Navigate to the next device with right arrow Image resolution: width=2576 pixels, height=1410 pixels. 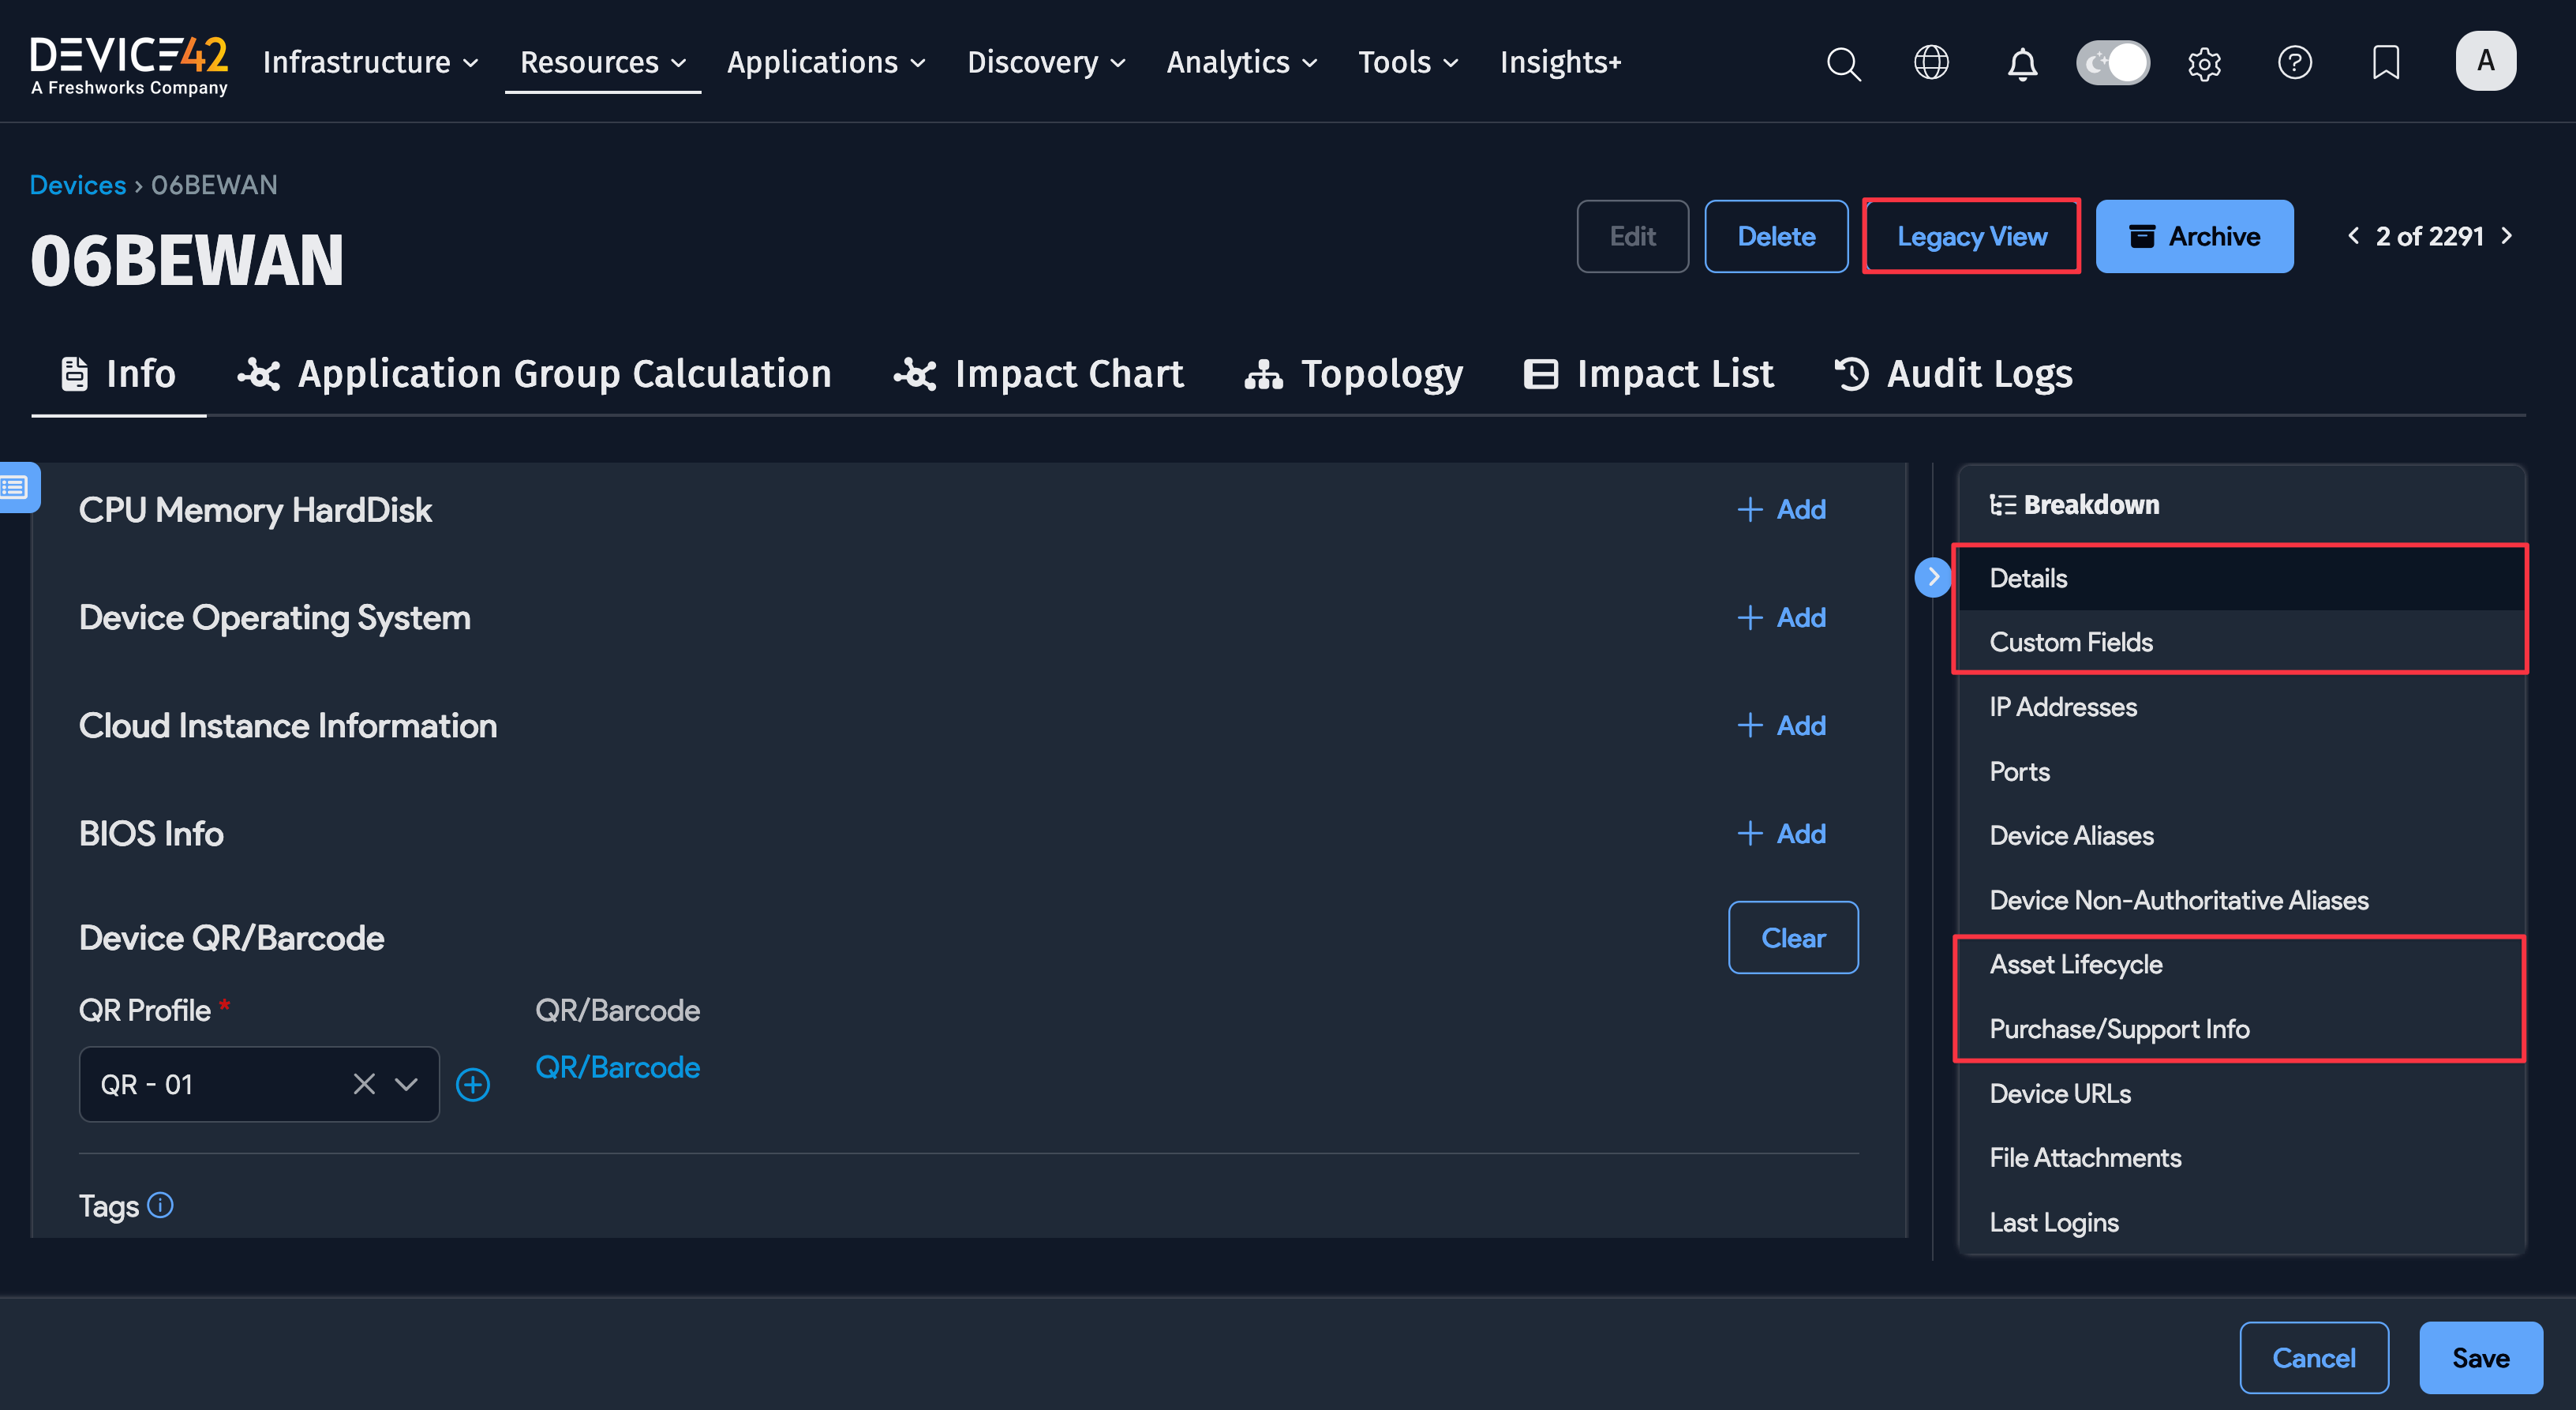tap(2506, 236)
